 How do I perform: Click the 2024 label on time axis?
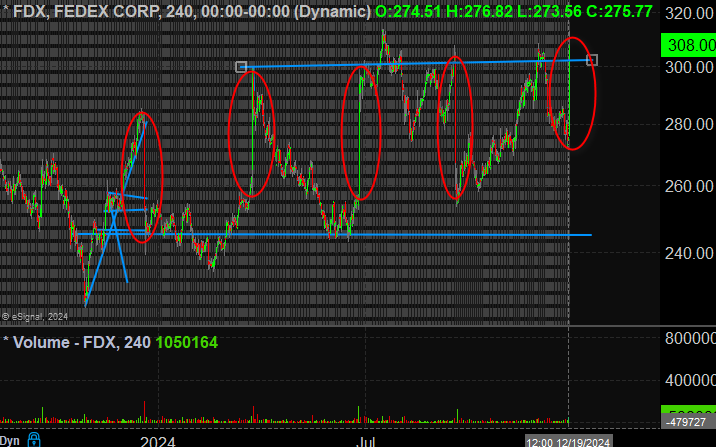click(158, 442)
